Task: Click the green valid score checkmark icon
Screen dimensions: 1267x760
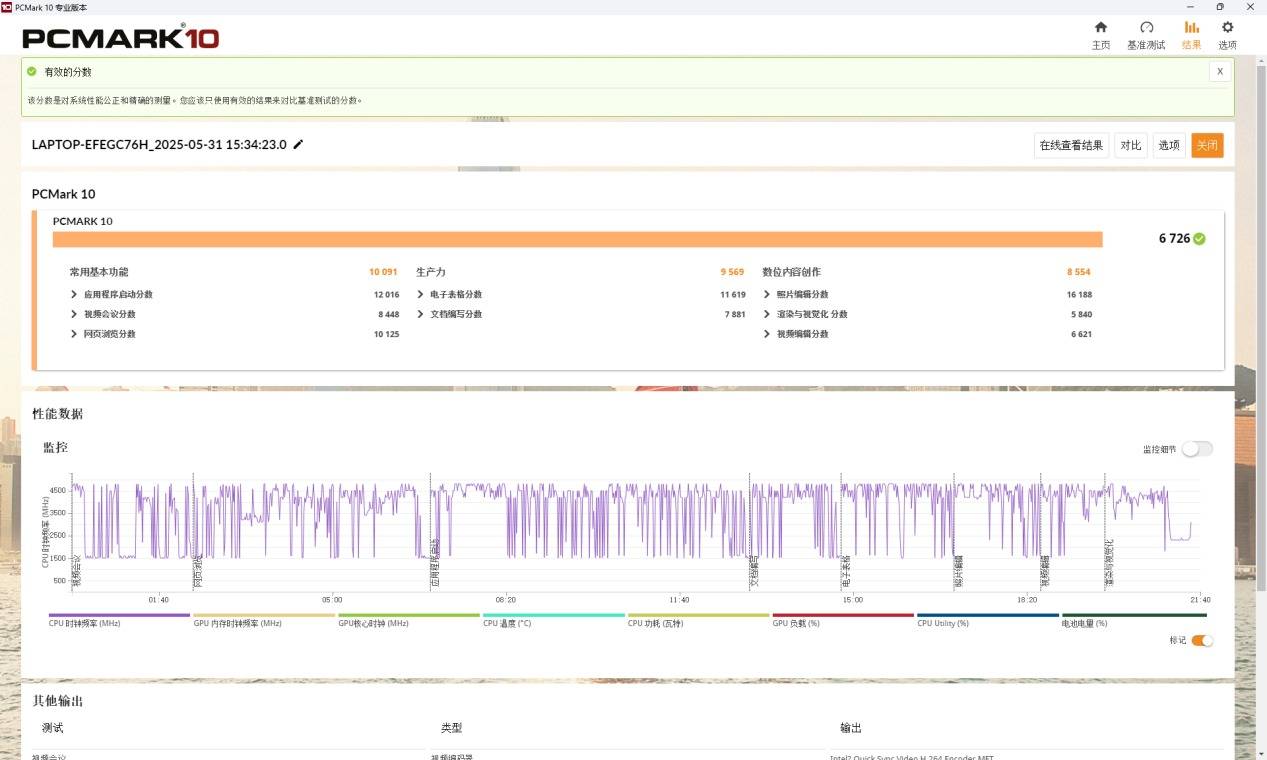Action: tap(32, 72)
